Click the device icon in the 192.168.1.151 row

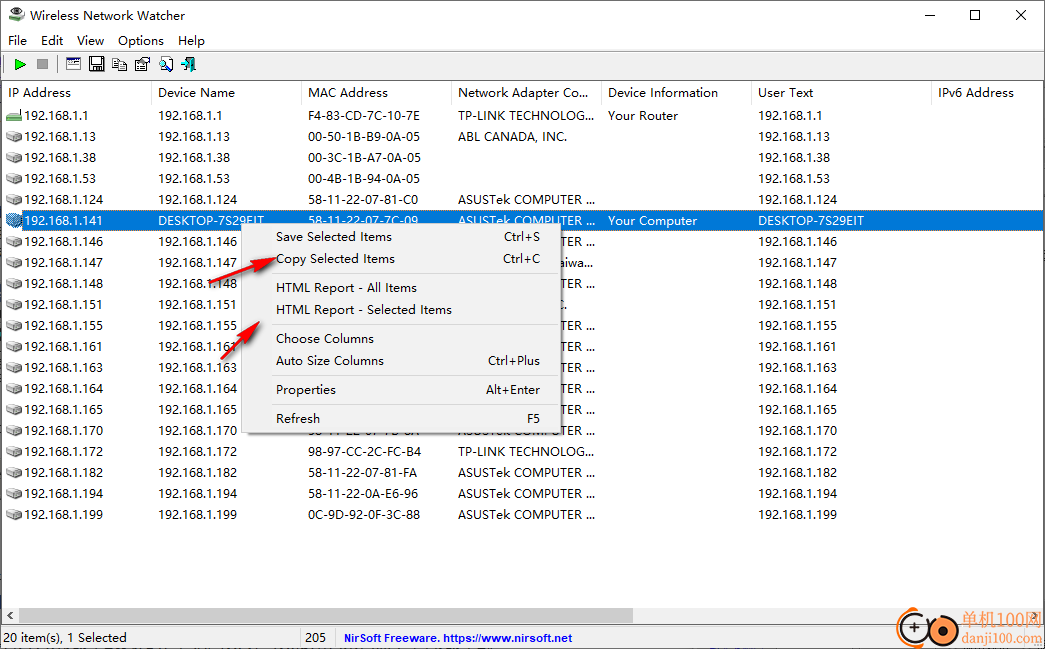14,305
